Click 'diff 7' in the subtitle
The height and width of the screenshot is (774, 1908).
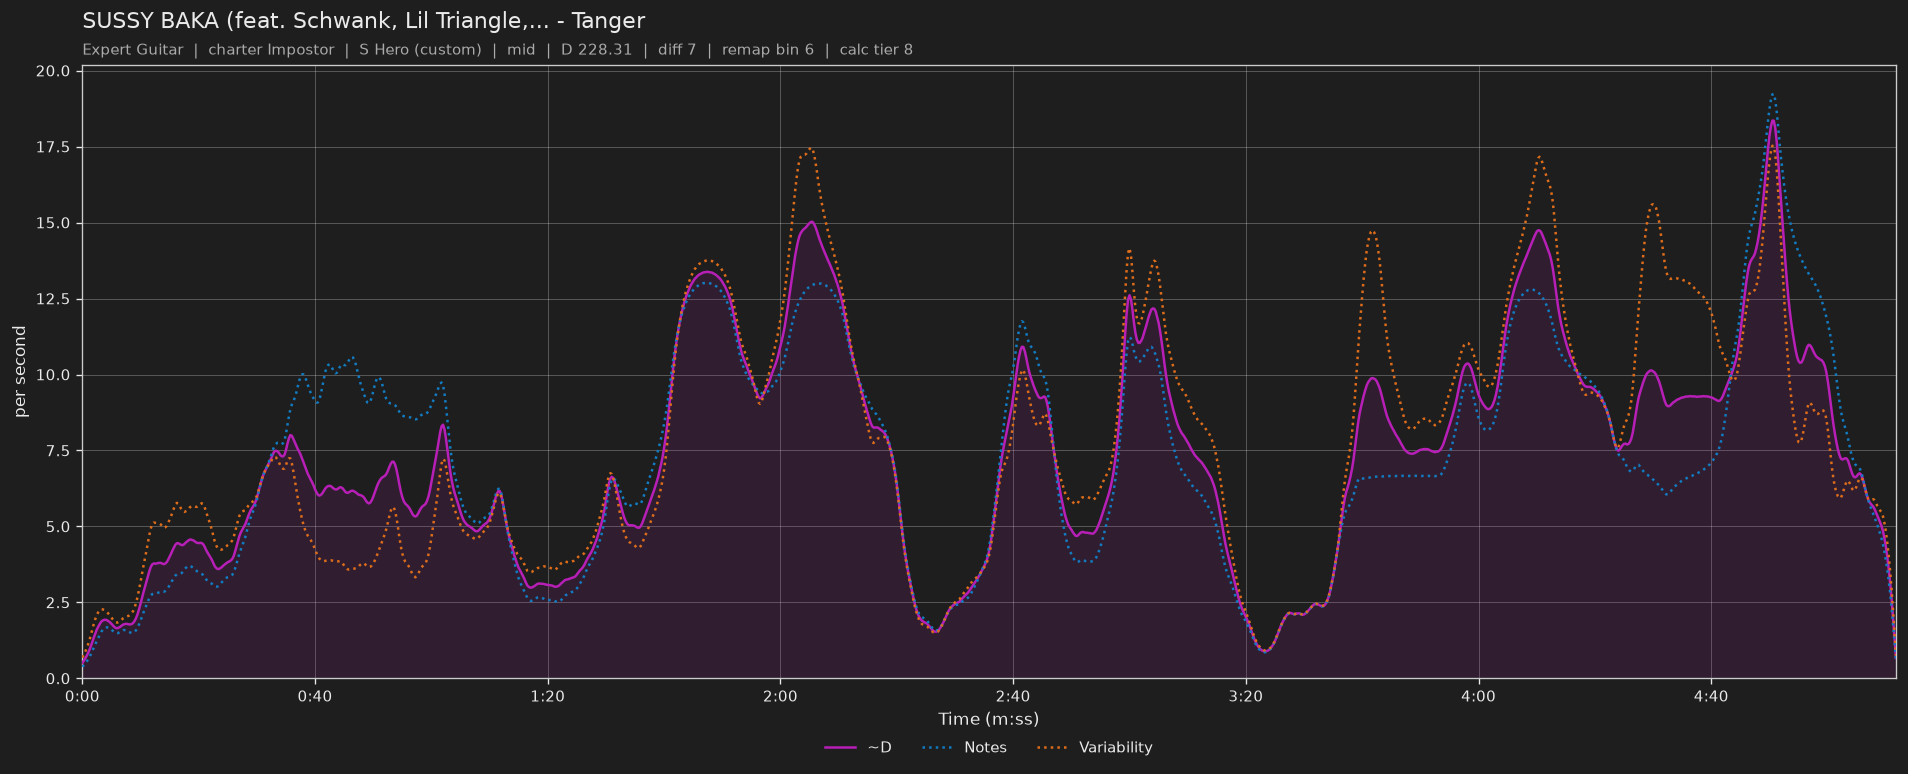pos(677,50)
